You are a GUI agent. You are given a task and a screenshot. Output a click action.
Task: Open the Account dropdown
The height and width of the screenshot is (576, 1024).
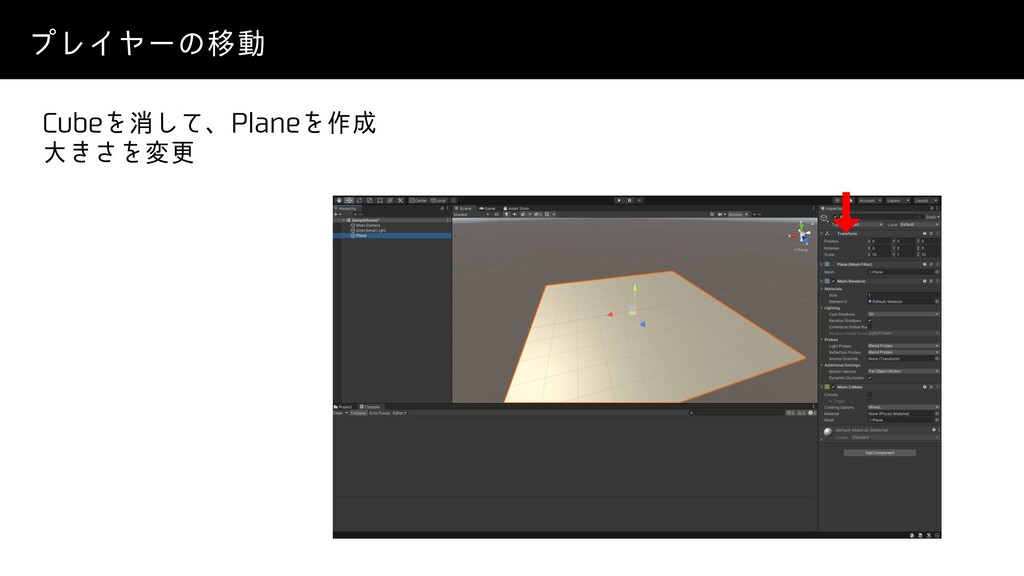(870, 200)
